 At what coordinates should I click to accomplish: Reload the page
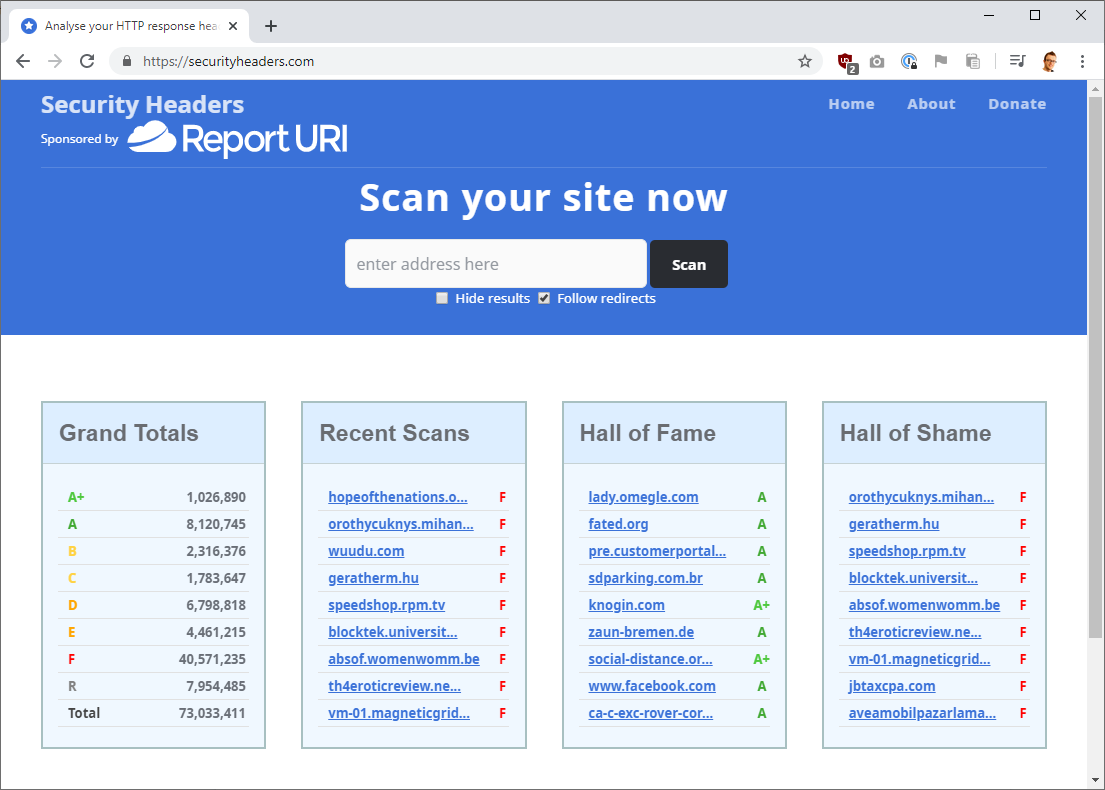tap(87, 61)
